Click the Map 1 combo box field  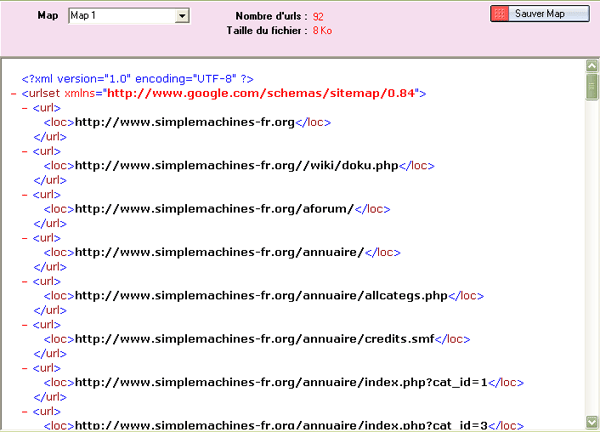click(x=121, y=16)
